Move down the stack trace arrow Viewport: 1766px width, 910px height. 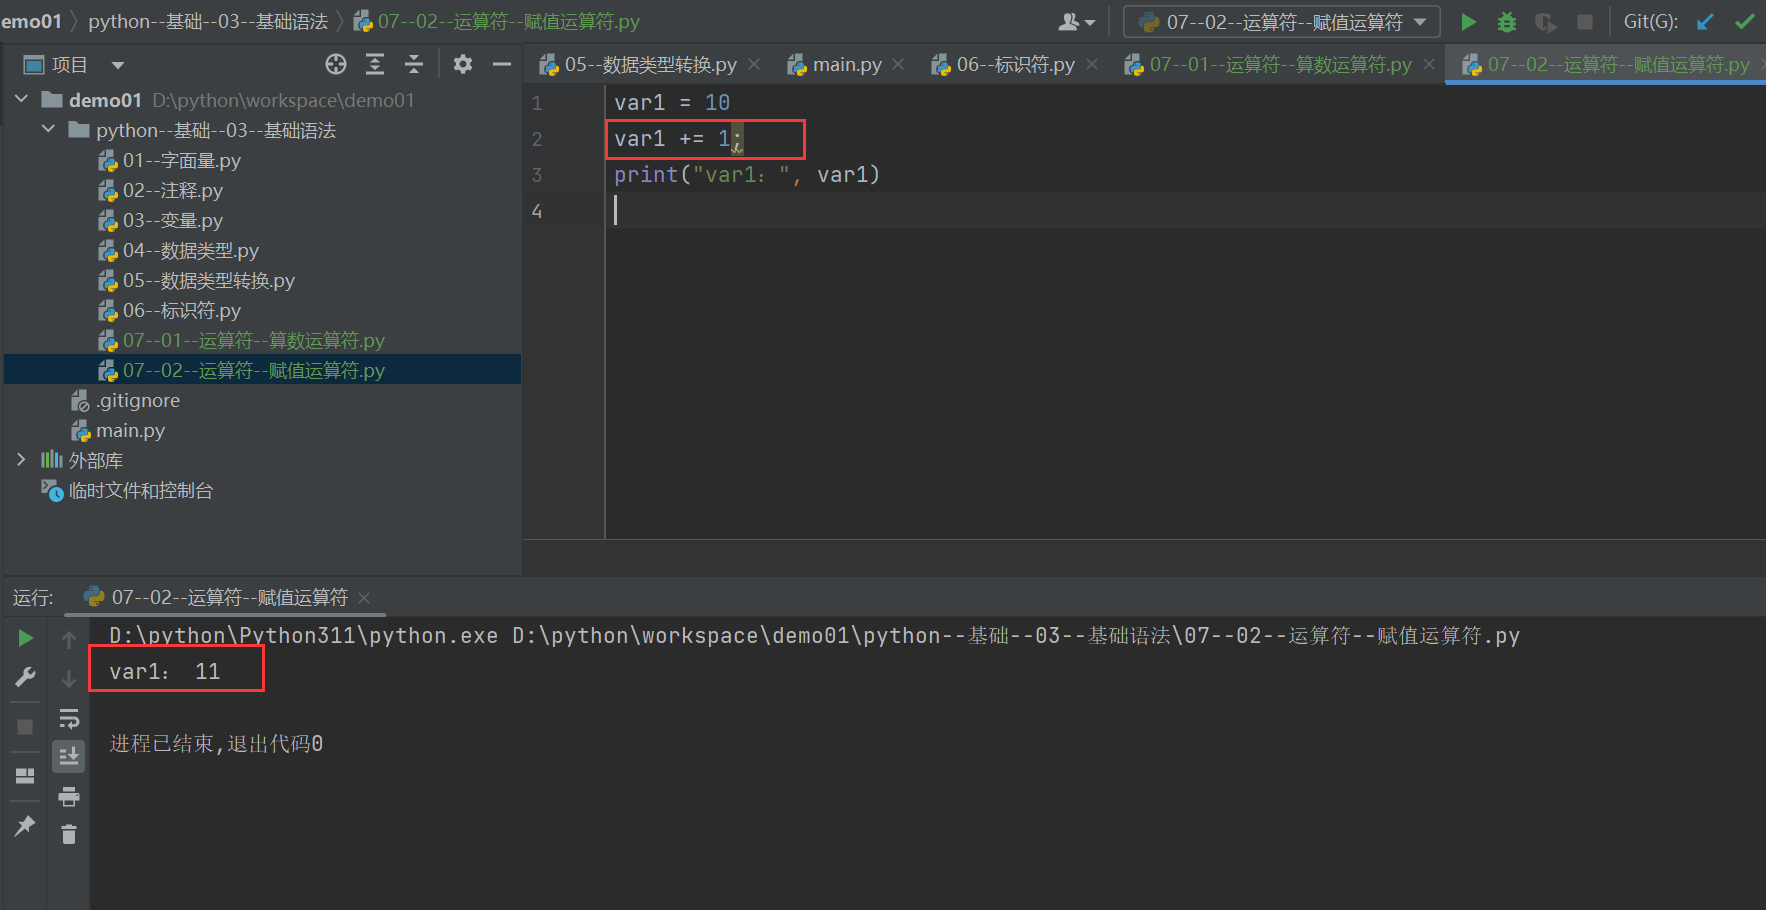69,679
